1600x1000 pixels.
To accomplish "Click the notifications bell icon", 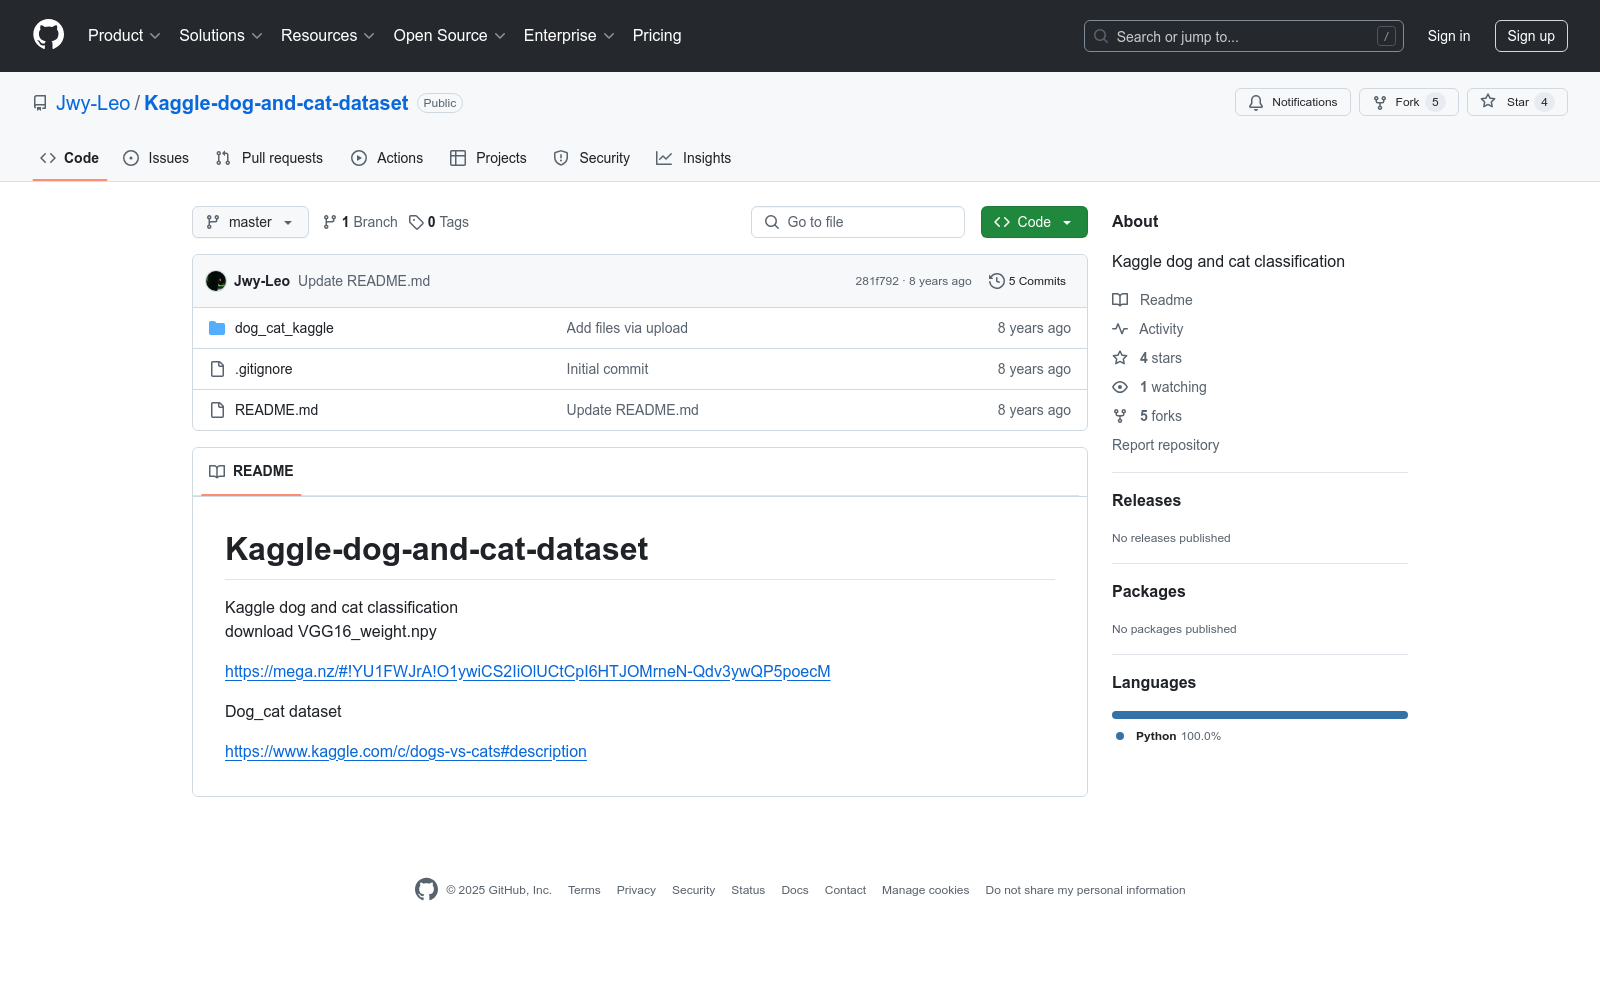I will pyautogui.click(x=1256, y=102).
